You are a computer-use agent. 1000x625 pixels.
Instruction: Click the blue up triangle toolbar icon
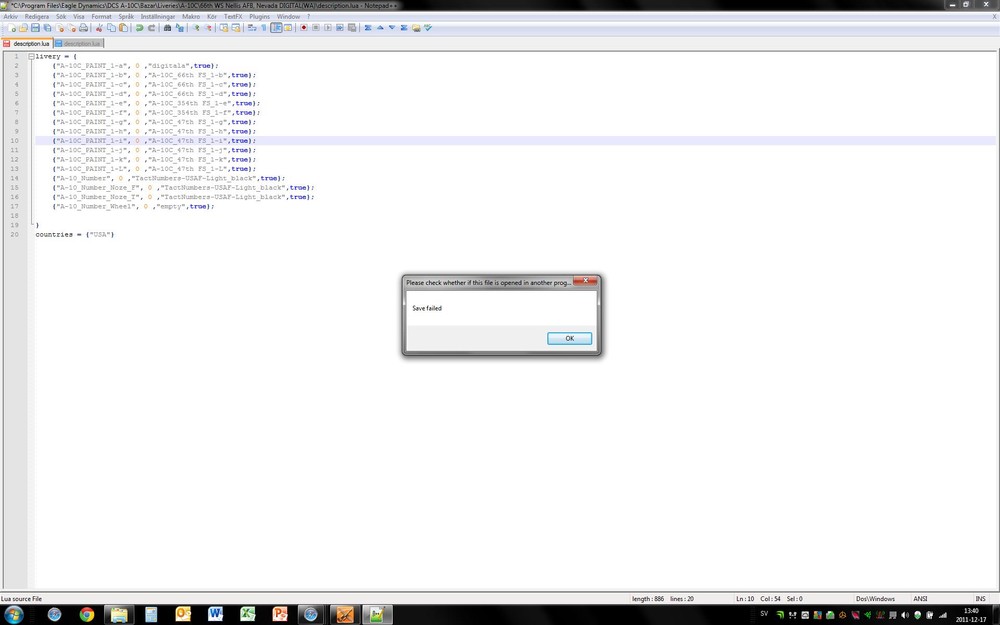tap(380, 28)
